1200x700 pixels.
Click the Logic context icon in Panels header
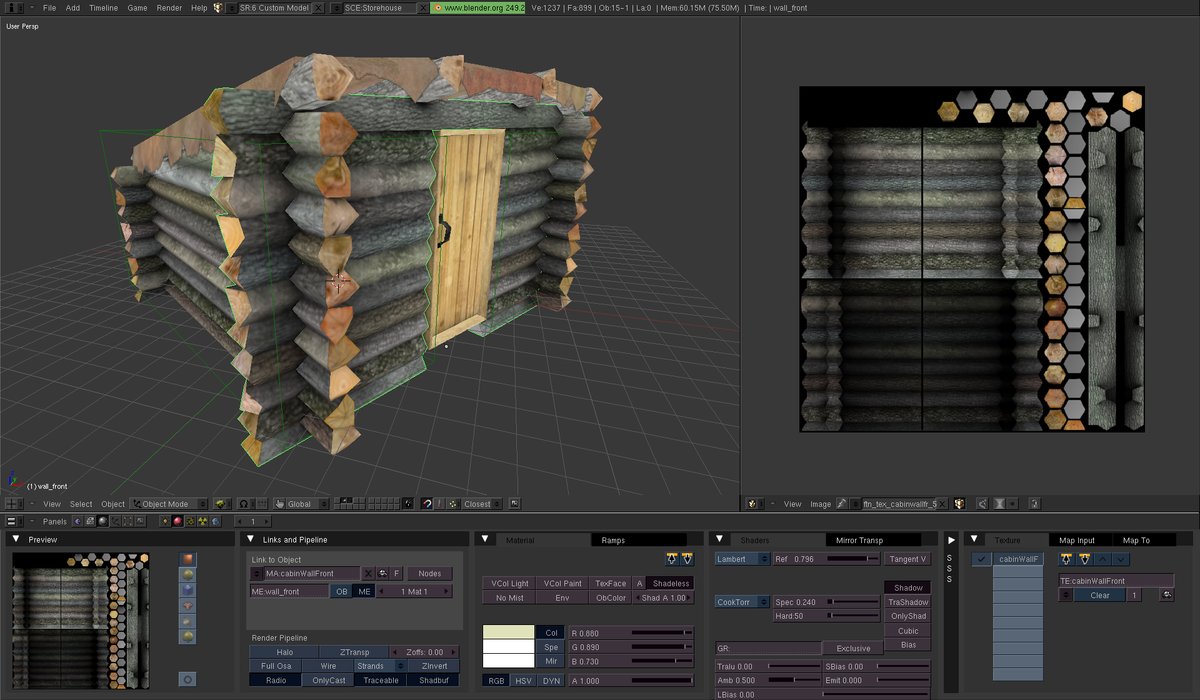(76, 521)
